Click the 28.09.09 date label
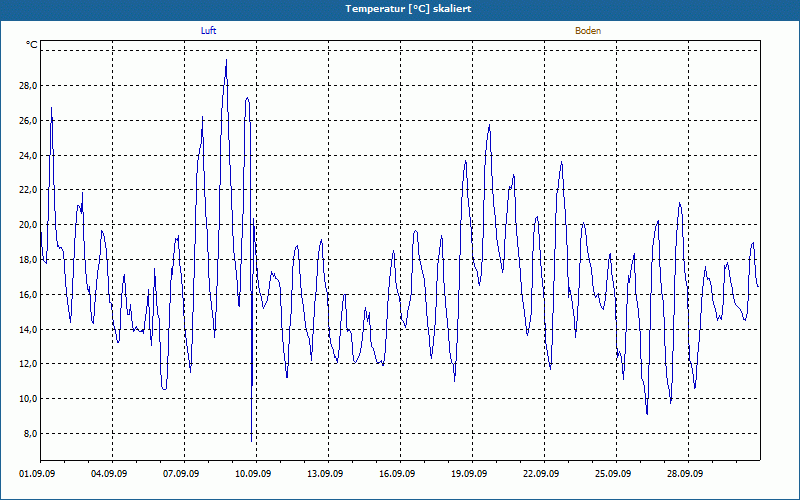 pyautogui.click(x=685, y=473)
